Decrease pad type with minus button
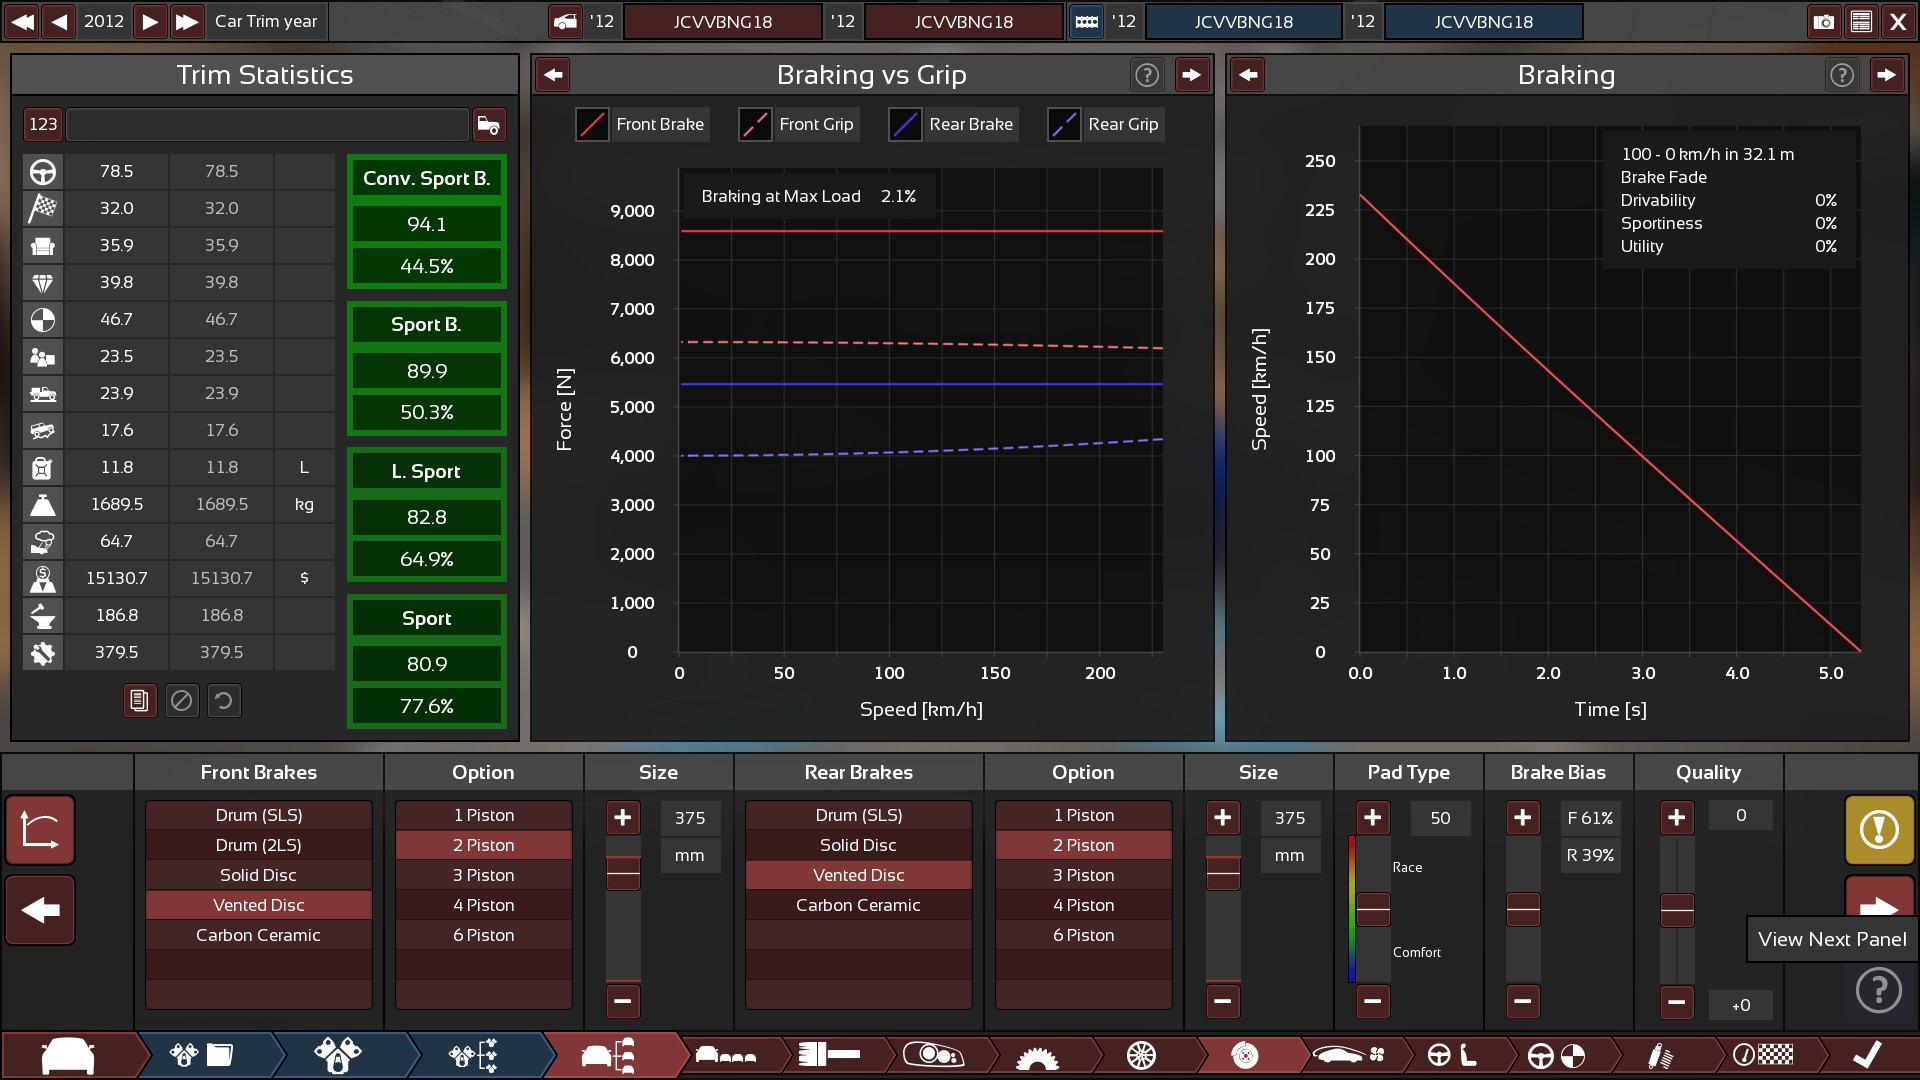The height and width of the screenshot is (1080, 1920). tap(1373, 1001)
